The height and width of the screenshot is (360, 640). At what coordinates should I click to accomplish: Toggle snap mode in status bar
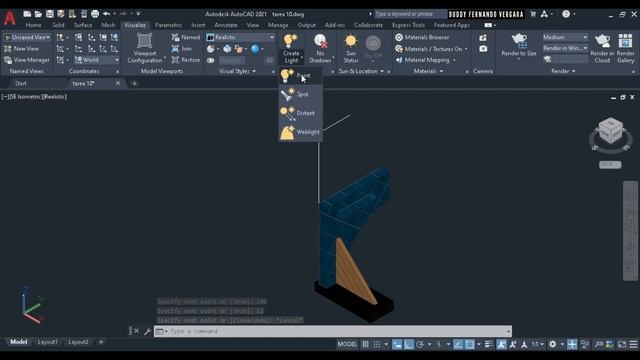point(377,344)
